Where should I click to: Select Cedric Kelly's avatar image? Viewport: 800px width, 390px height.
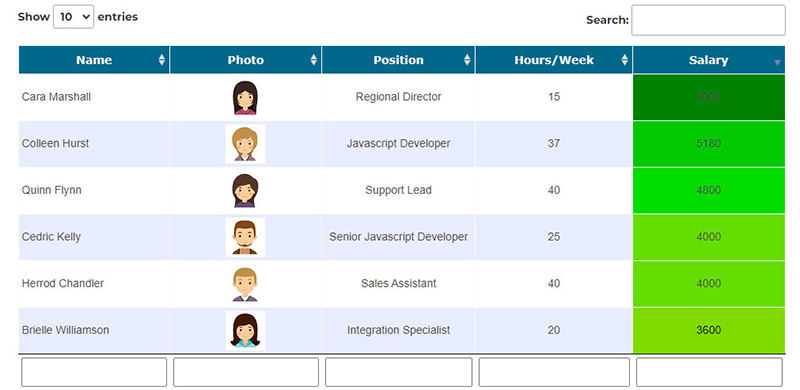coord(245,237)
